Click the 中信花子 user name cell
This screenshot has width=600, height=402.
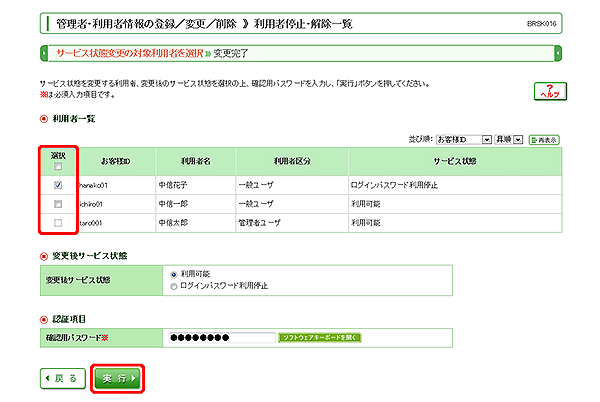[173, 185]
